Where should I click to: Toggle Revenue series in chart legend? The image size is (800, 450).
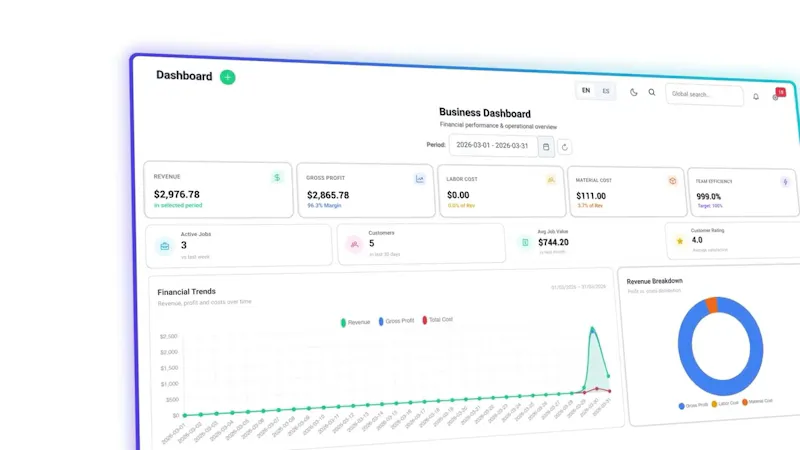click(x=355, y=322)
